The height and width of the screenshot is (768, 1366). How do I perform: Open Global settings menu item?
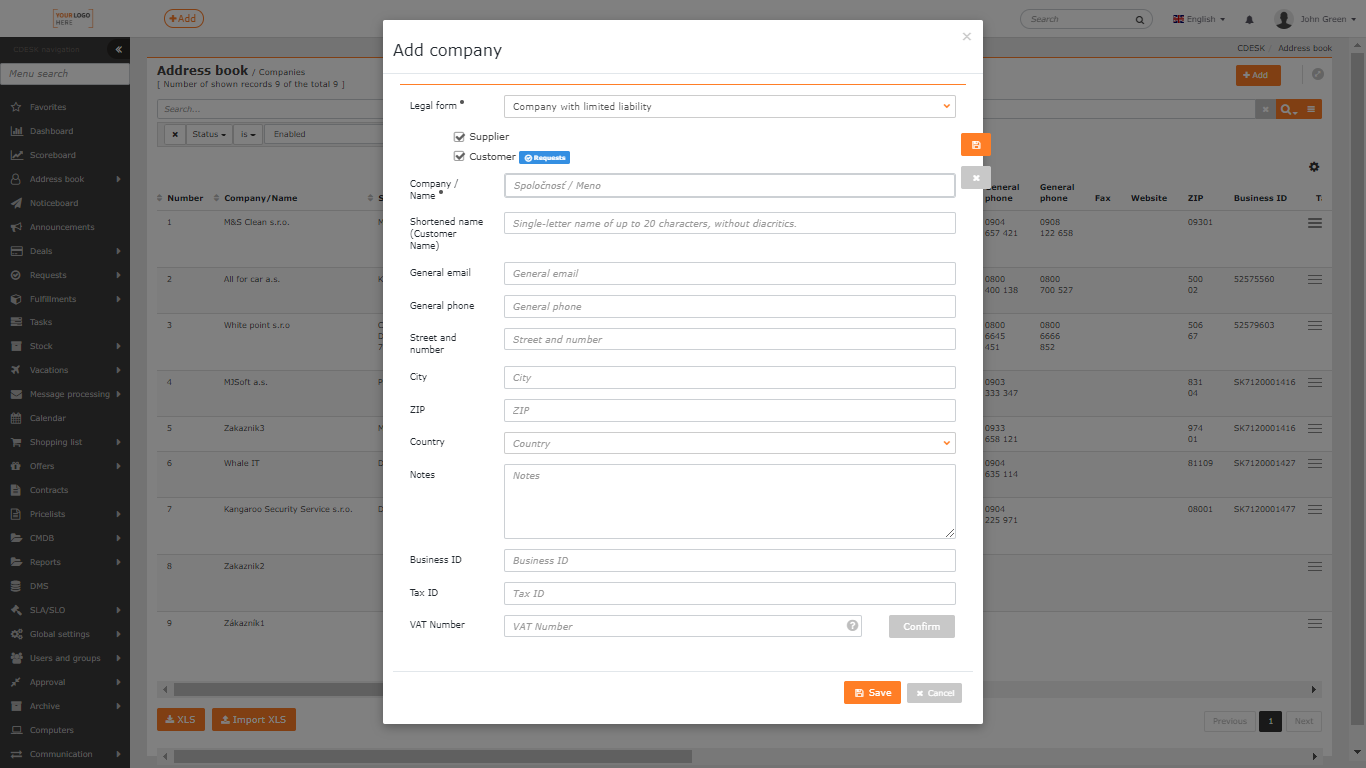pos(60,634)
